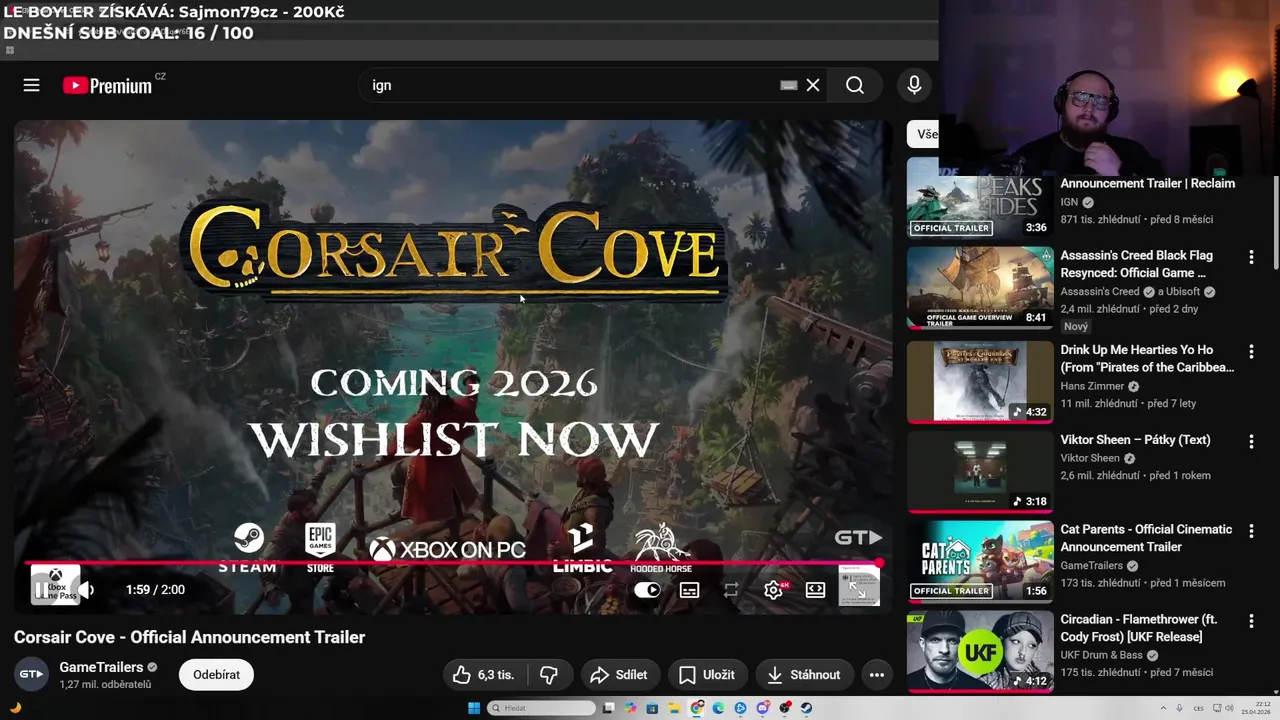Click the Sdílet share button

618,675
